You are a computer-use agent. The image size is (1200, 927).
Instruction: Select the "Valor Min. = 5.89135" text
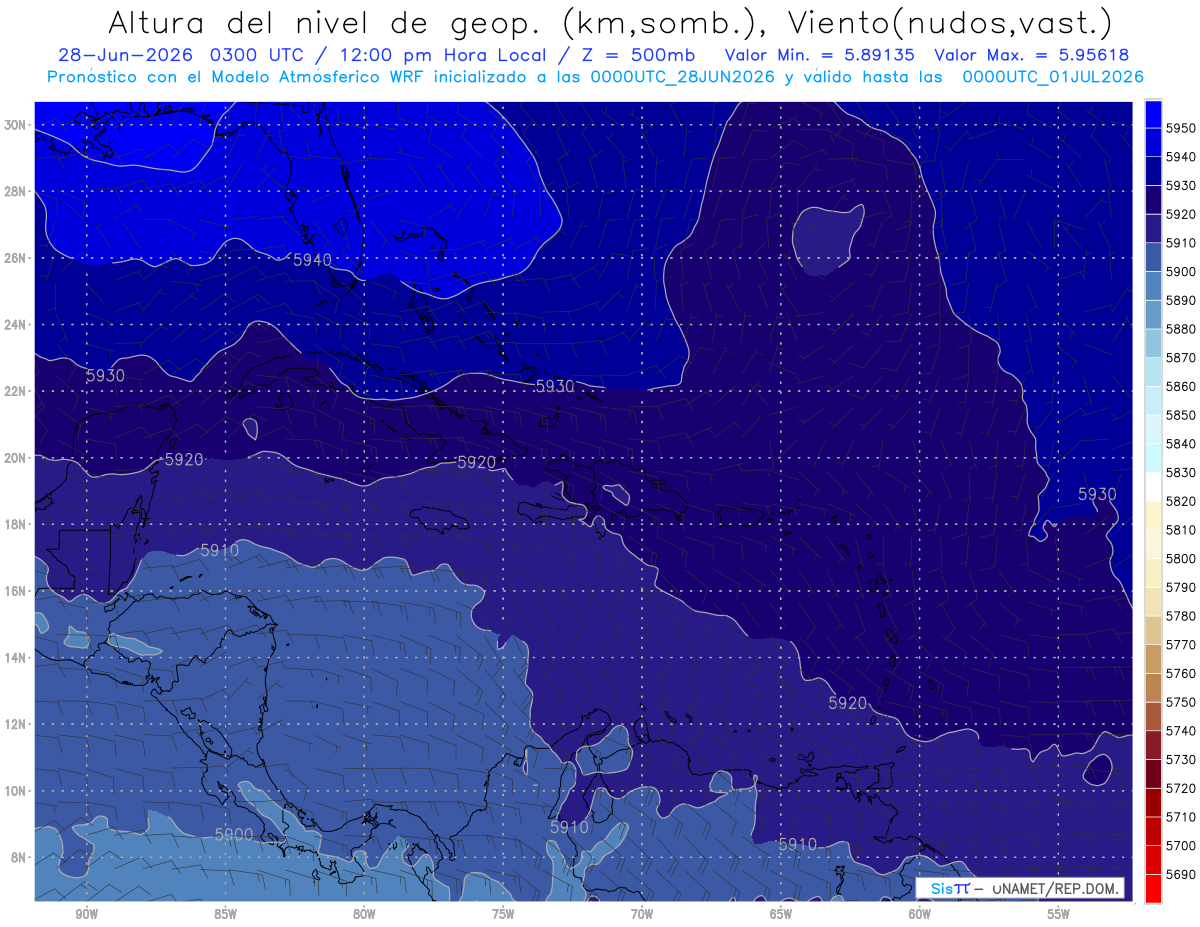(820, 56)
